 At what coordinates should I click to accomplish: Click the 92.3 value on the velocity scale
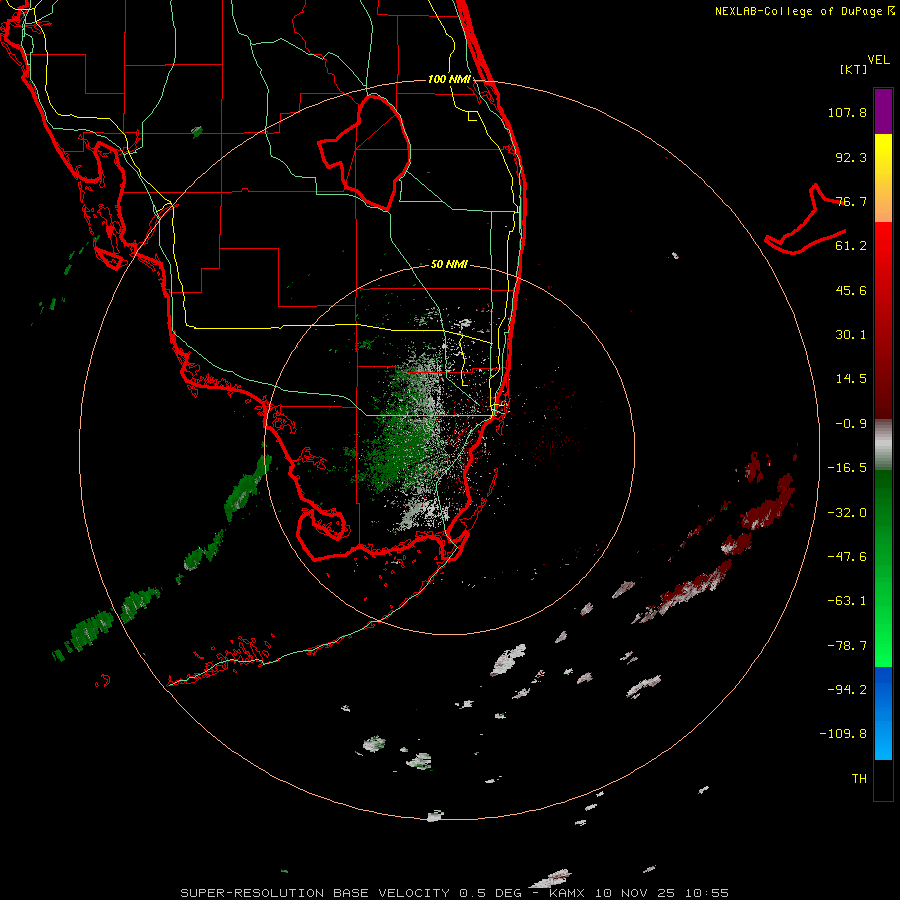[x=851, y=157]
